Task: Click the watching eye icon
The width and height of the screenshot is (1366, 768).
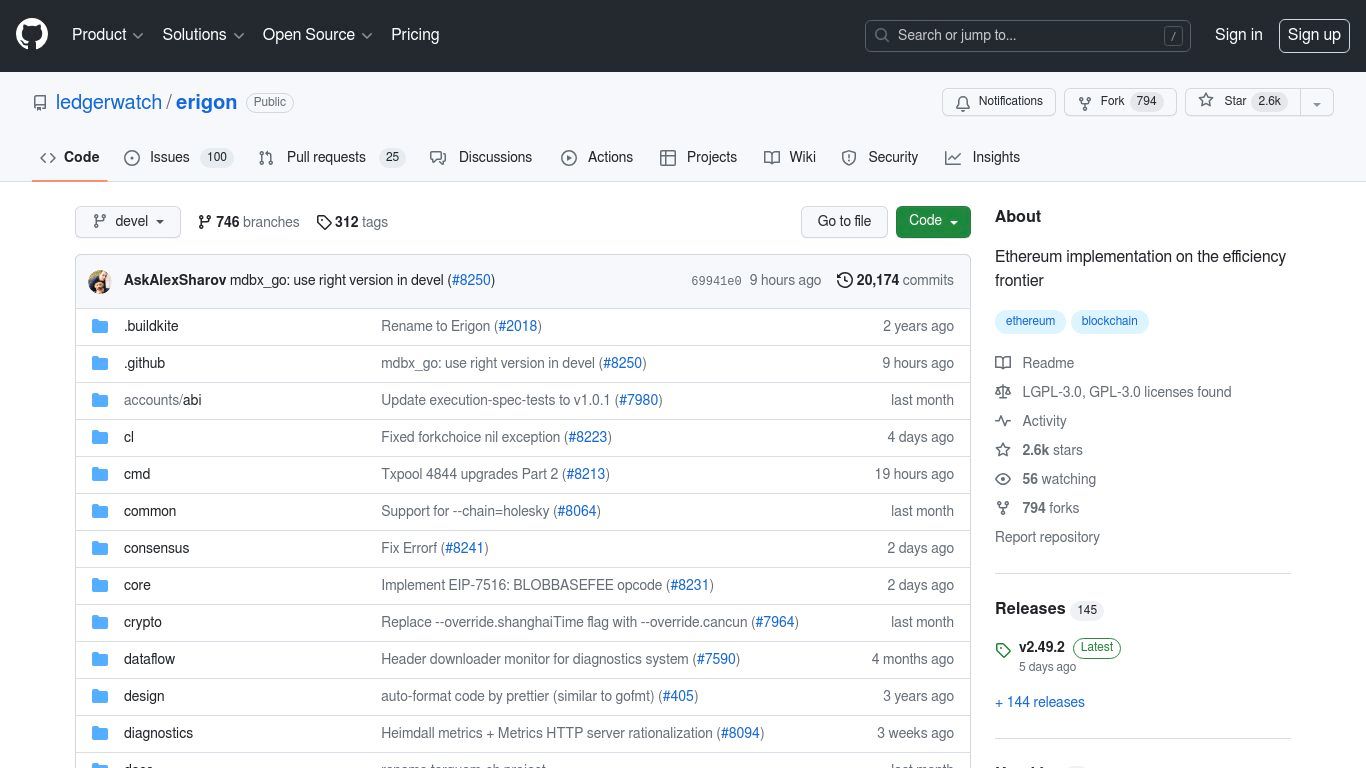Action: 1003,479
